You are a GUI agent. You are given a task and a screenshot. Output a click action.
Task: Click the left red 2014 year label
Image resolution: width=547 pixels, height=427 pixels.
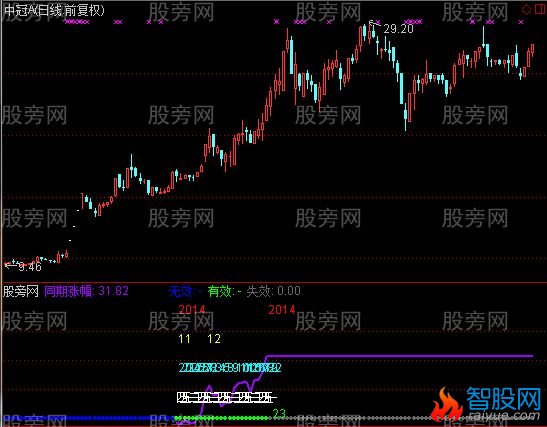click(192, 309)
